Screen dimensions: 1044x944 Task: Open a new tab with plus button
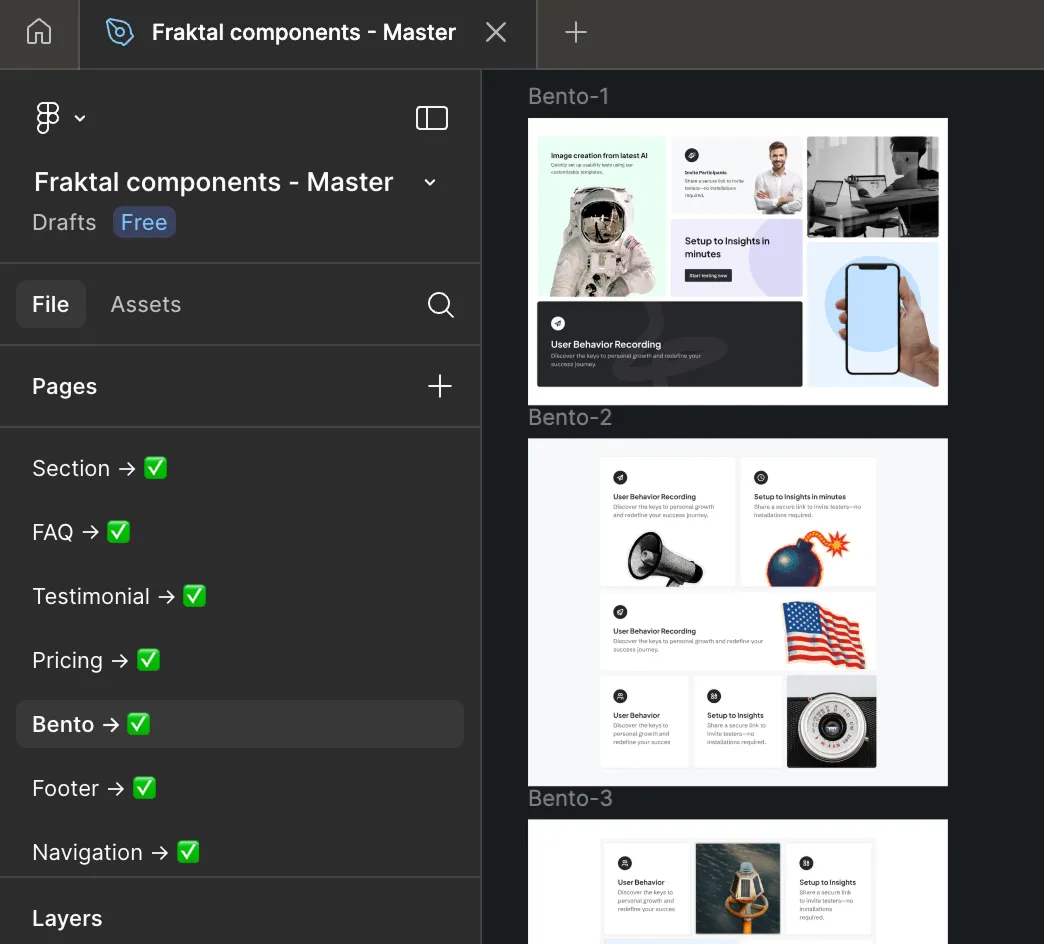(x=575, y=32)
